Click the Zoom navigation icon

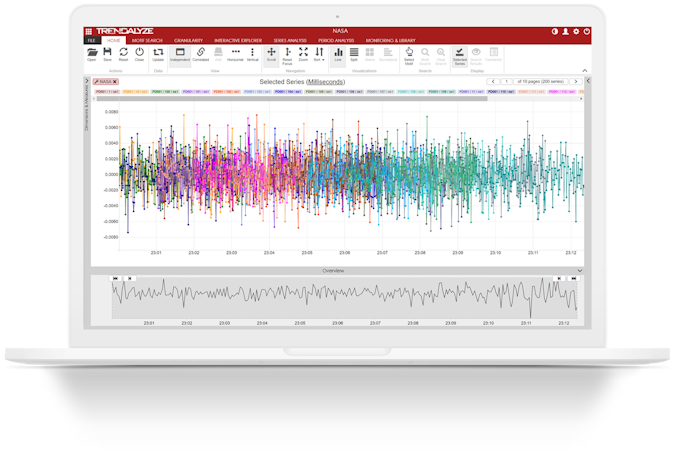click(x=303, y=54)
